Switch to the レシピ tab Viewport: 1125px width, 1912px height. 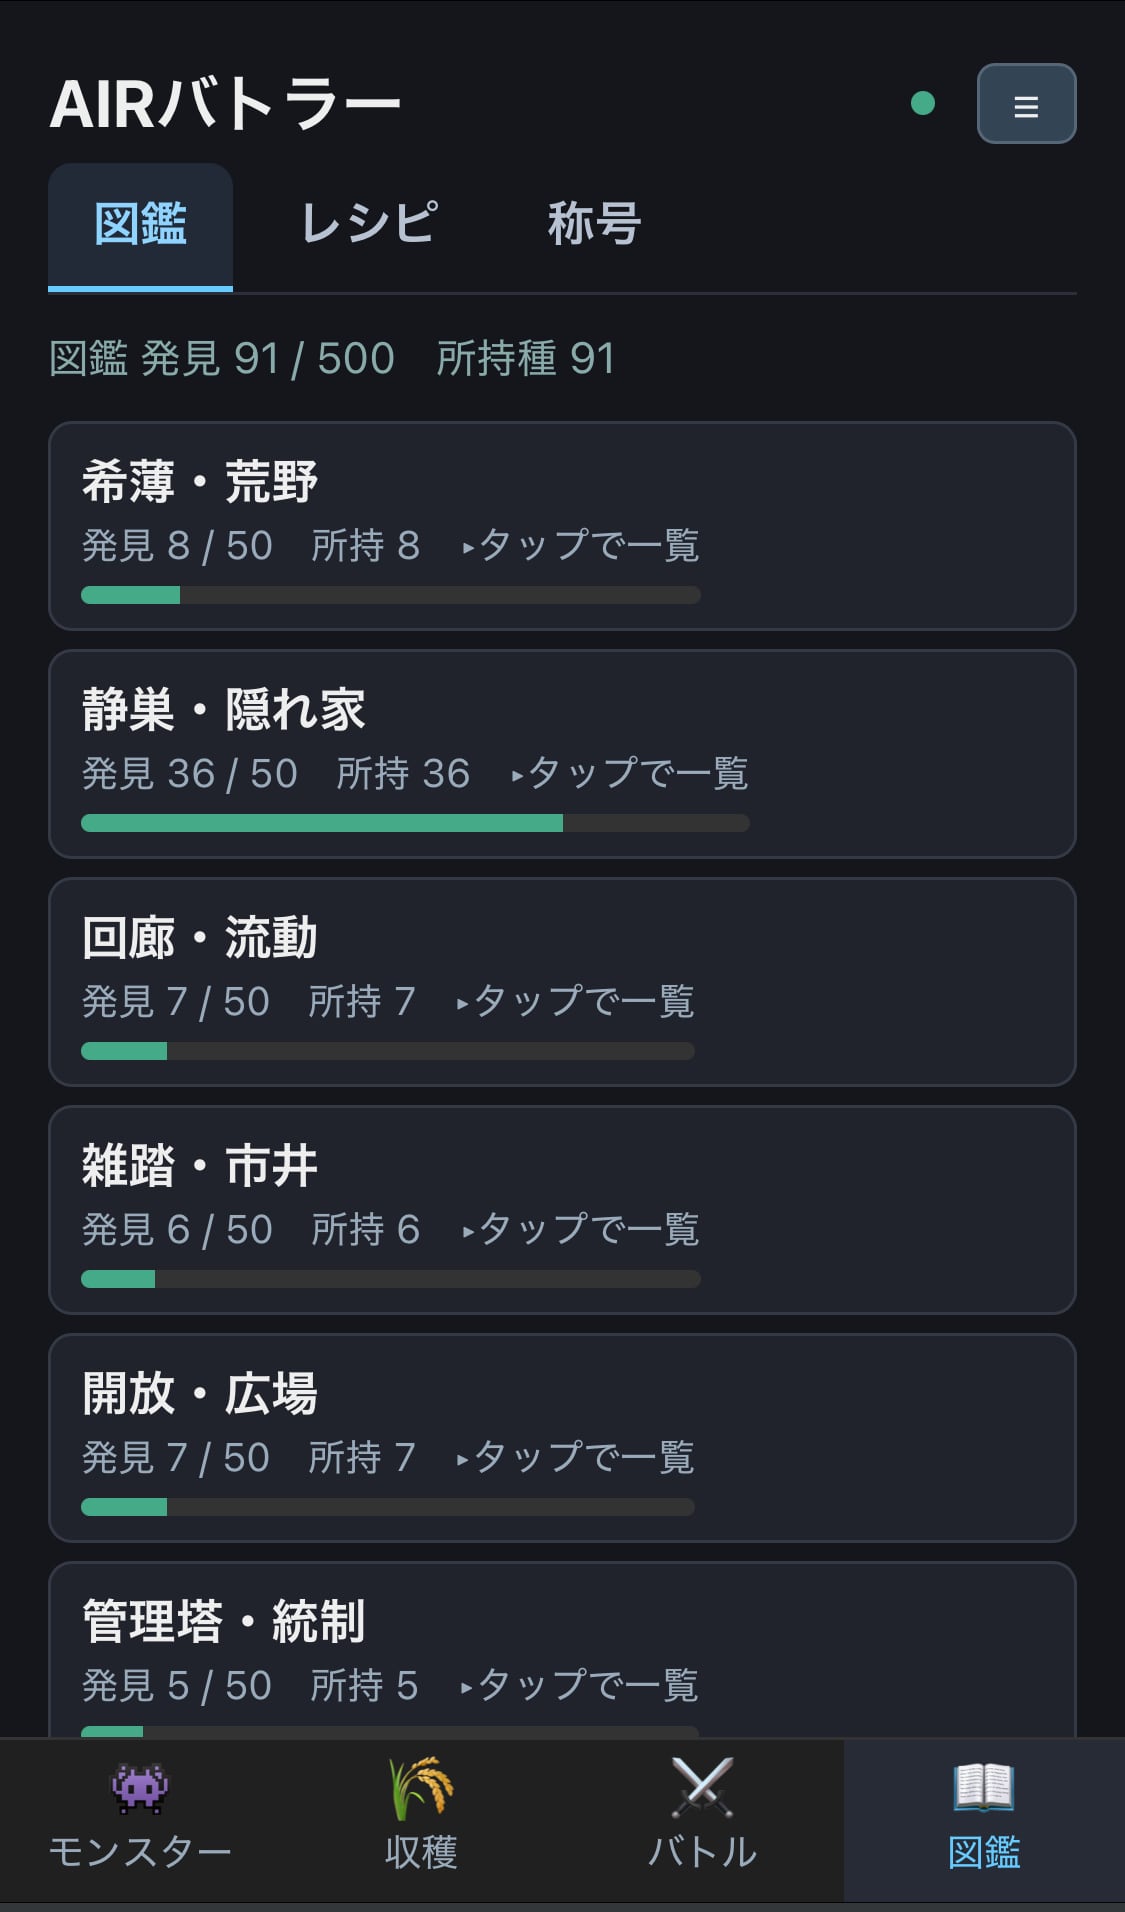tap(369, 224)
